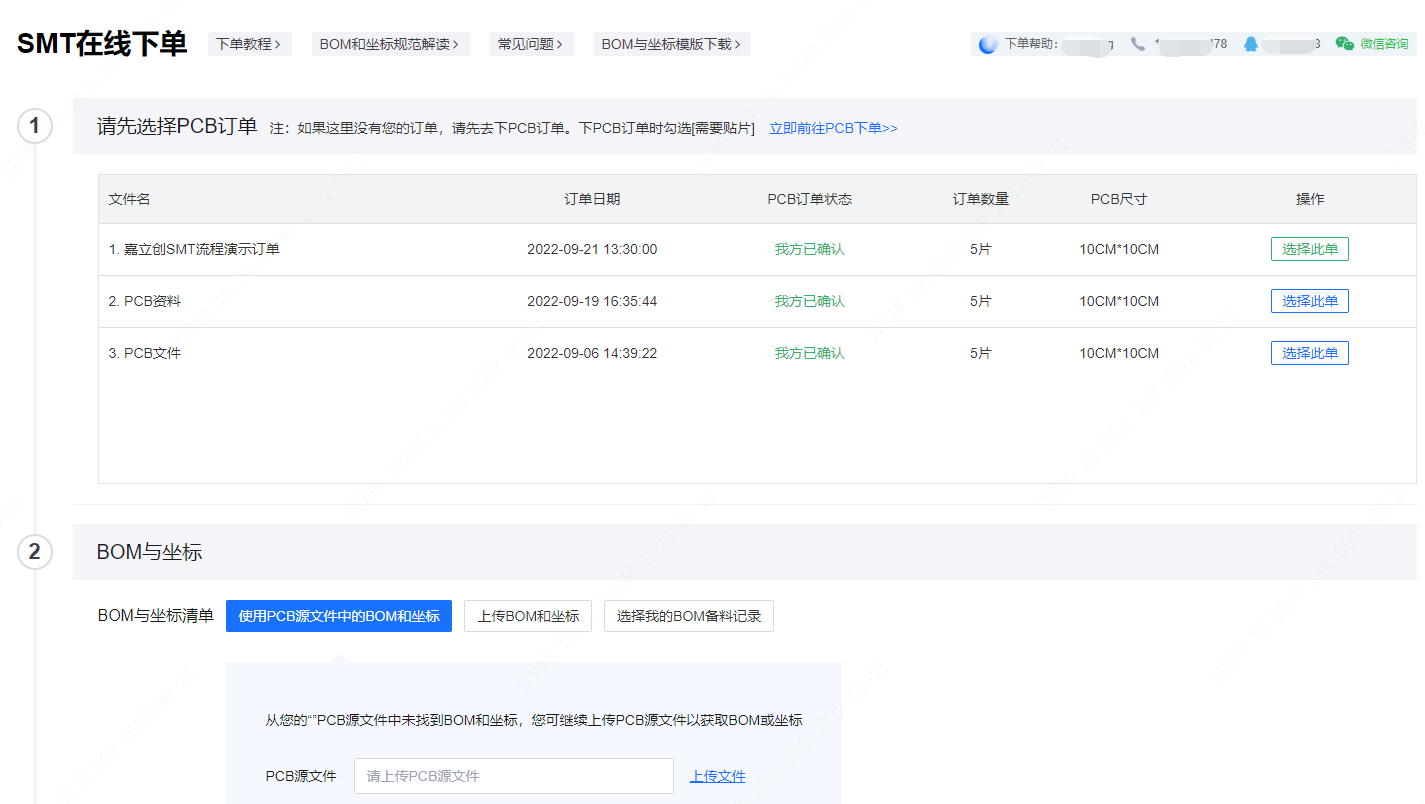Click the 请先选择PCB订单 section heading
Screen dimensions: 1425x804
pyautogui.click(x=177, y=126)
